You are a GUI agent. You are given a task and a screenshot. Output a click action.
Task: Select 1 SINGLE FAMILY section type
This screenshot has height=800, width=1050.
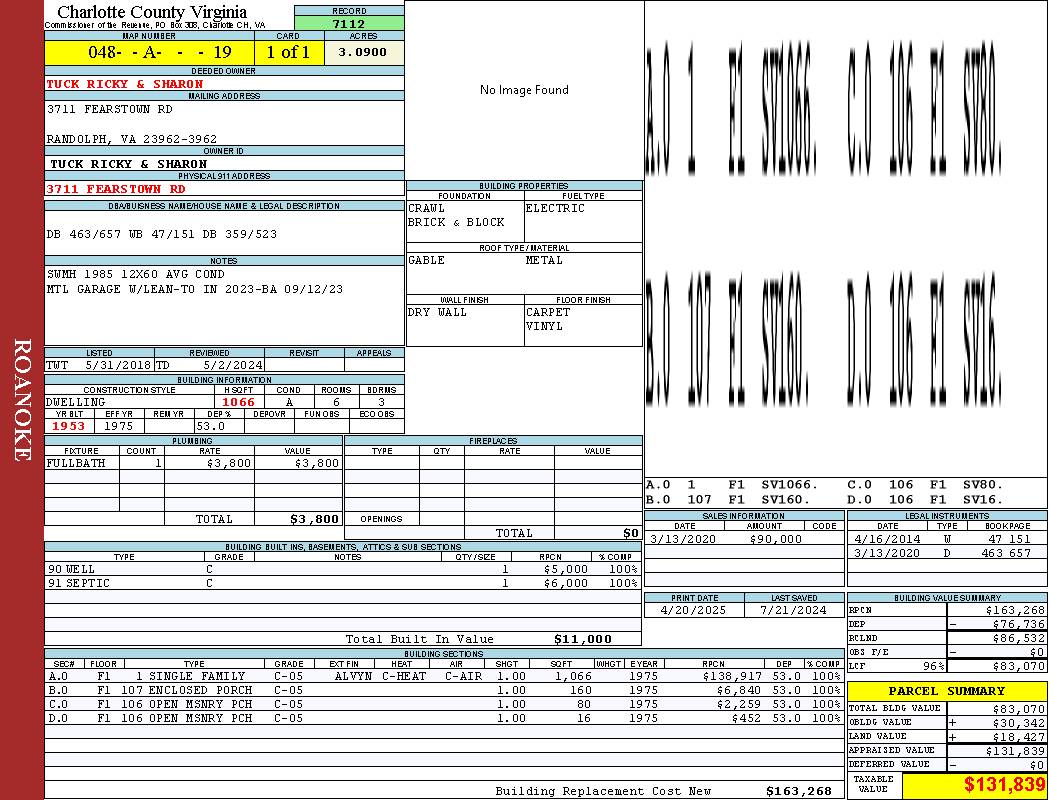coord(190,677)
